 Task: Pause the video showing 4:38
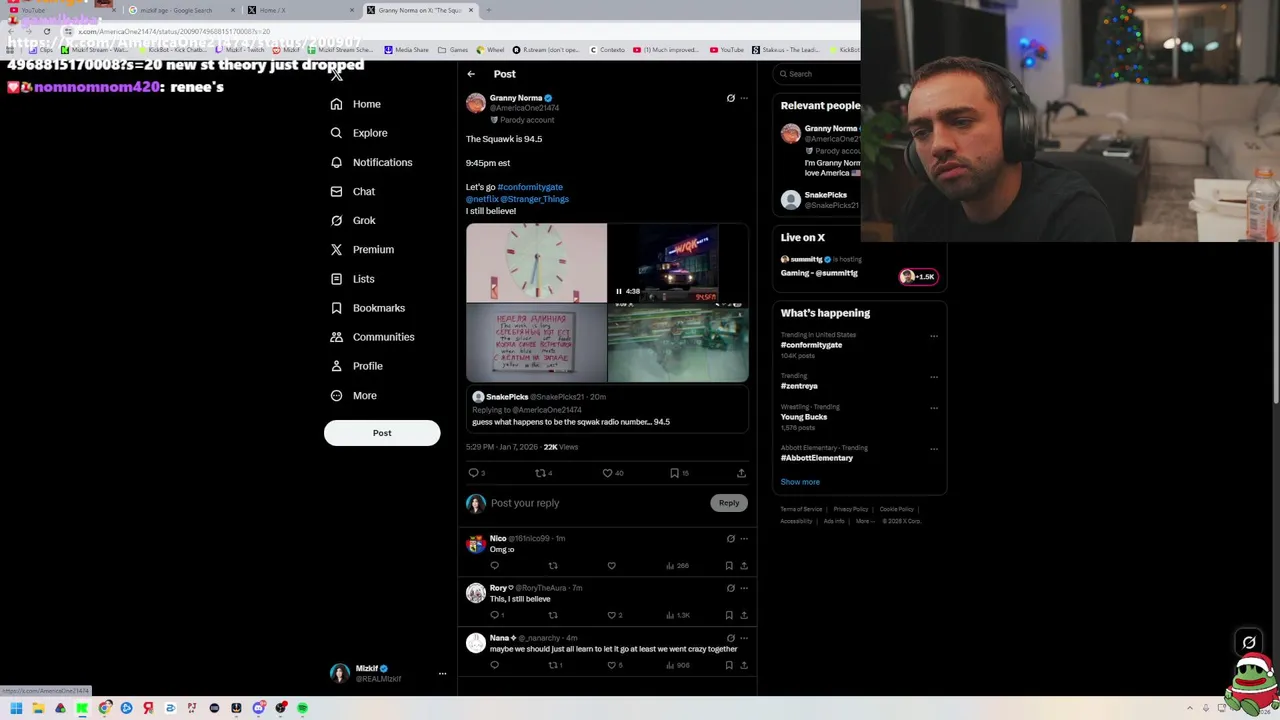pos(619,291)
